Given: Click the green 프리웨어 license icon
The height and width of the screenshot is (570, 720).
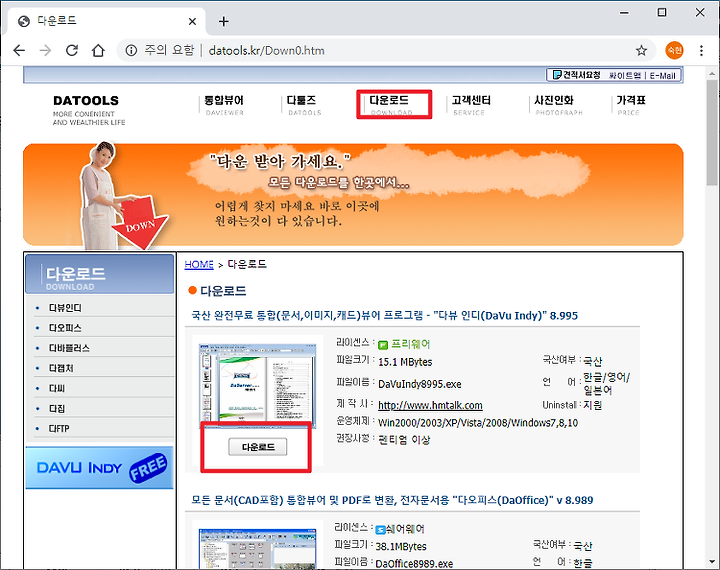Looking at the screenshot, I should click(x=383, y=345).
